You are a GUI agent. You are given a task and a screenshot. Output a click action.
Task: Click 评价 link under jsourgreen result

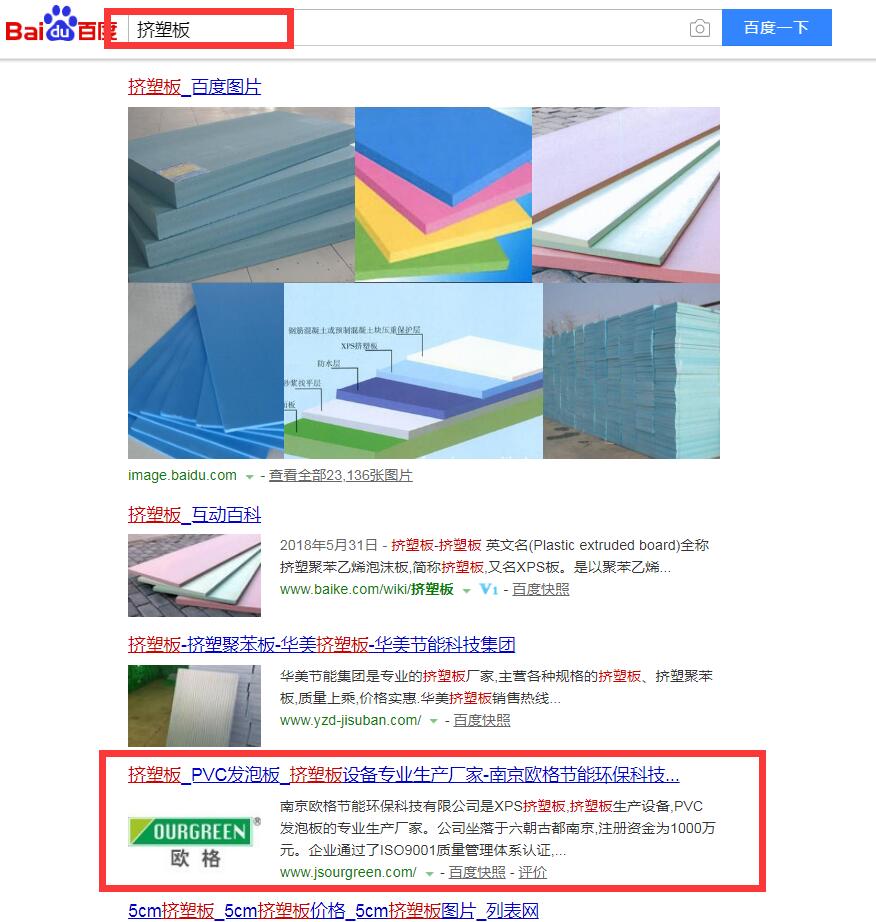point(533,873)
